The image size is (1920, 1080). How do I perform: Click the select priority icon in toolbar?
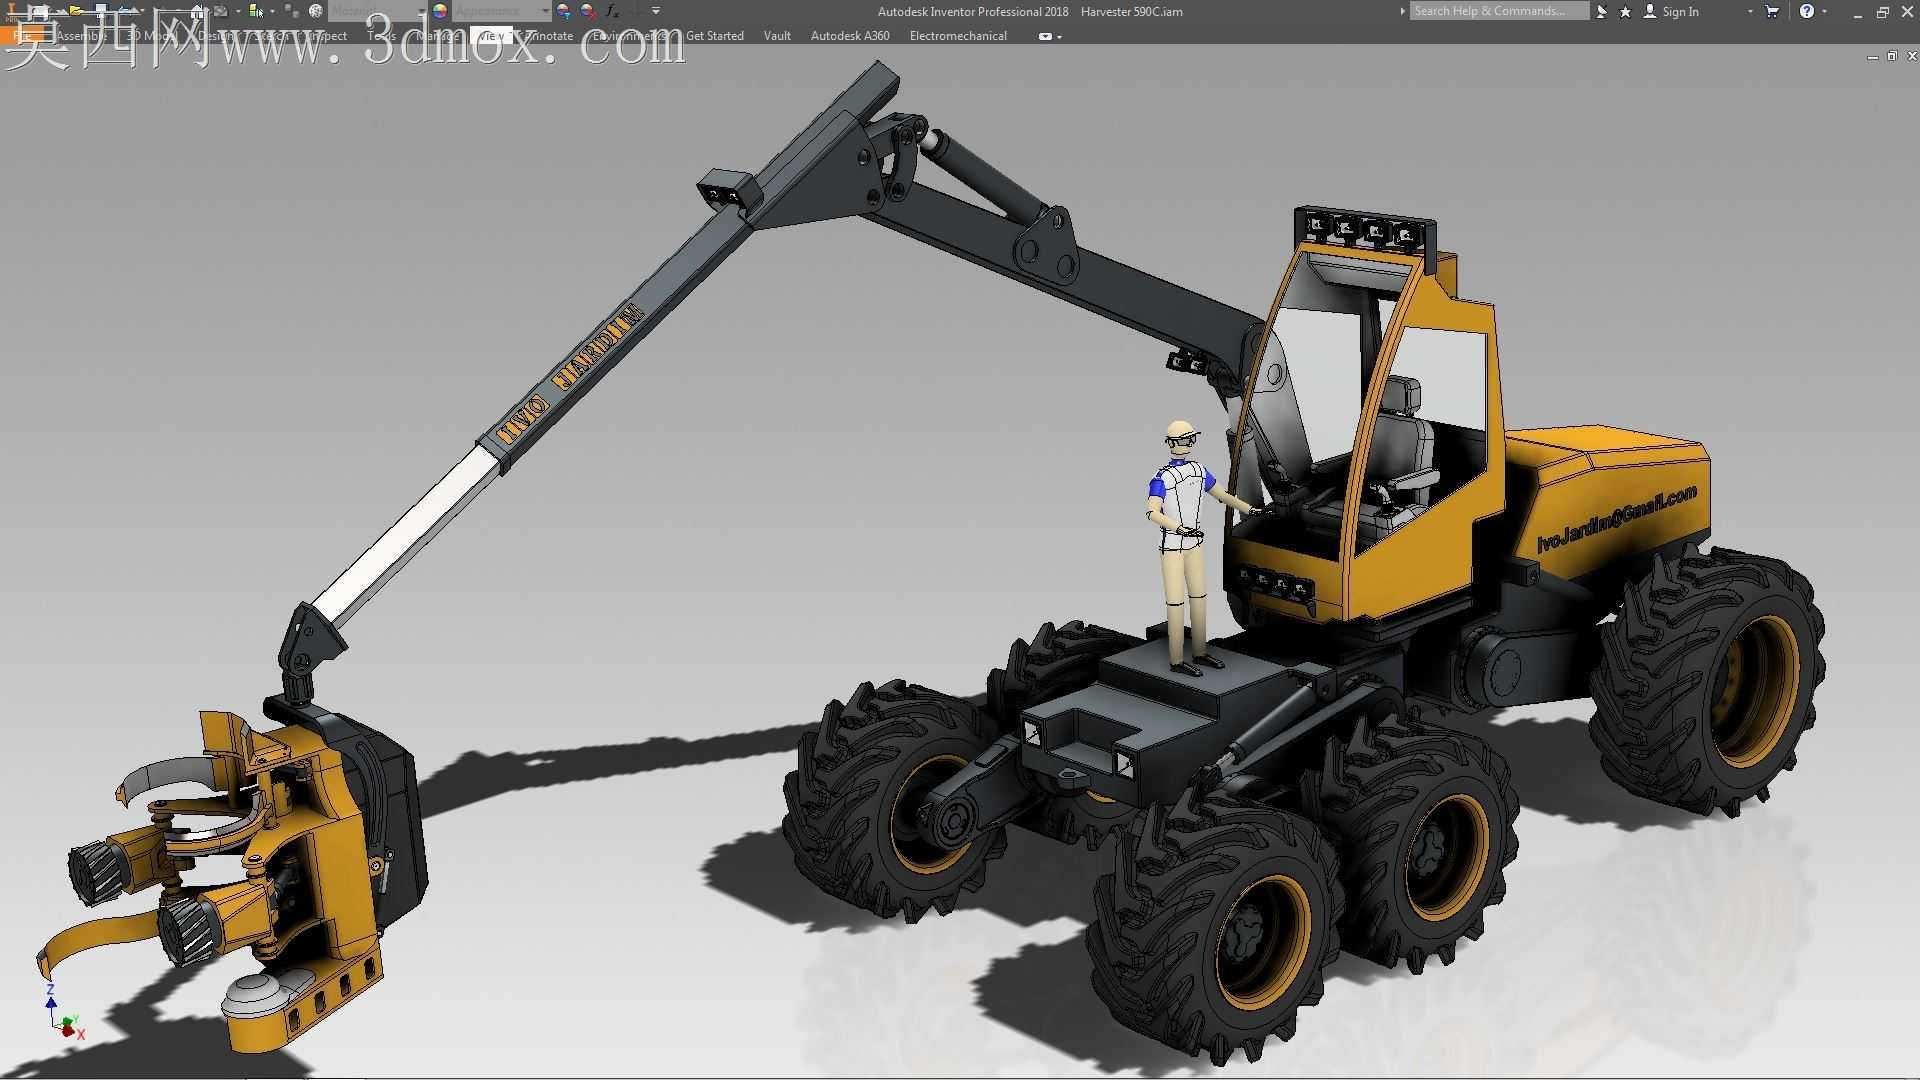[x=256, y=11]
